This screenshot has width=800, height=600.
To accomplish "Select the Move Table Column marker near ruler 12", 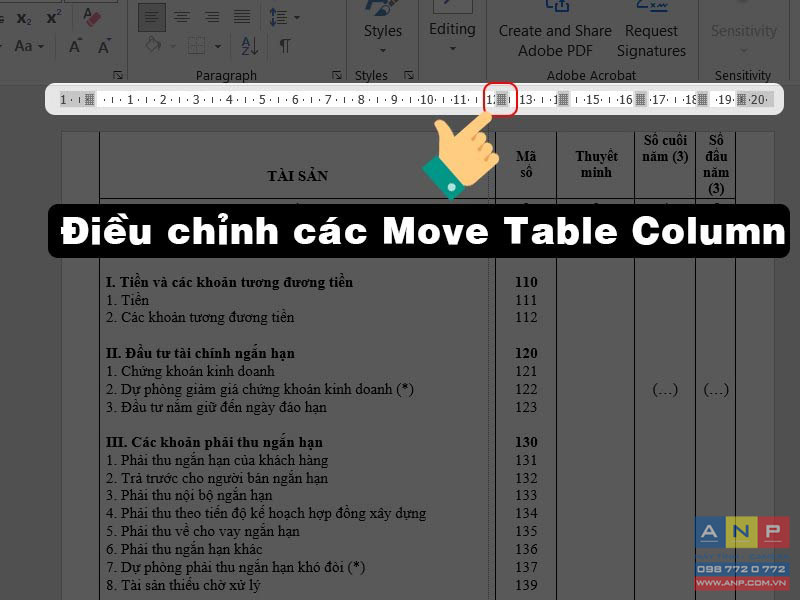I will coord(502,99).
